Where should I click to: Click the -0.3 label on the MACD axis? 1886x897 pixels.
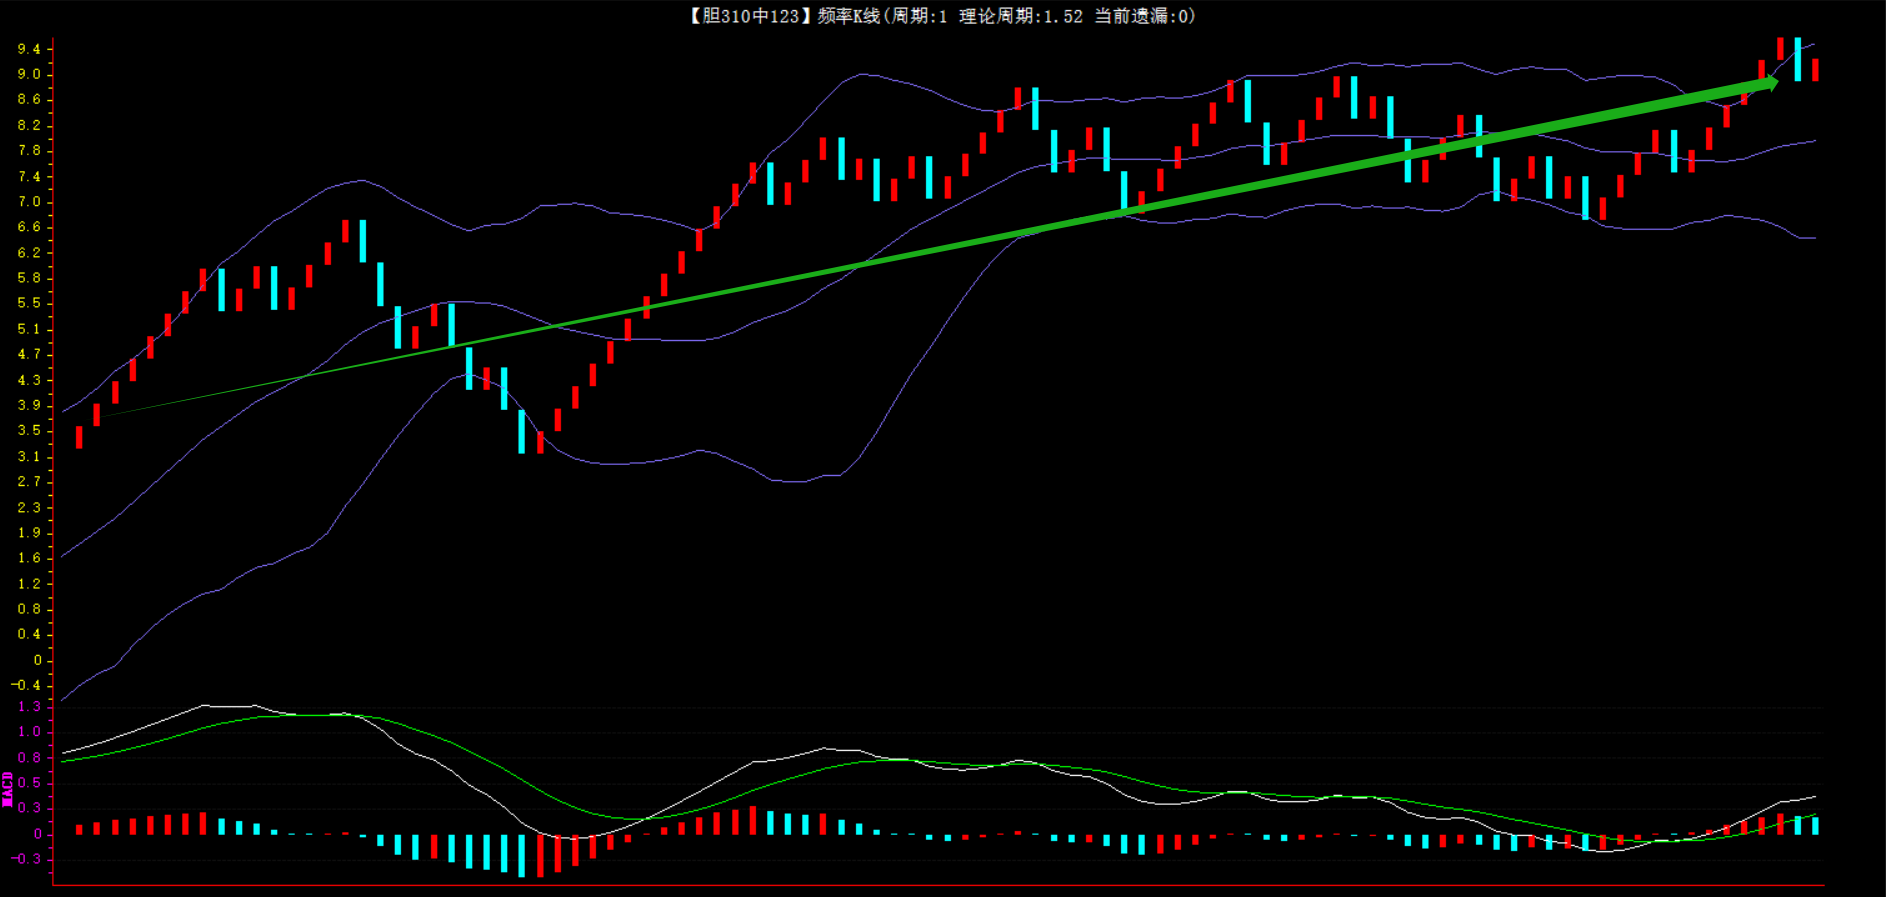[26, 859]
